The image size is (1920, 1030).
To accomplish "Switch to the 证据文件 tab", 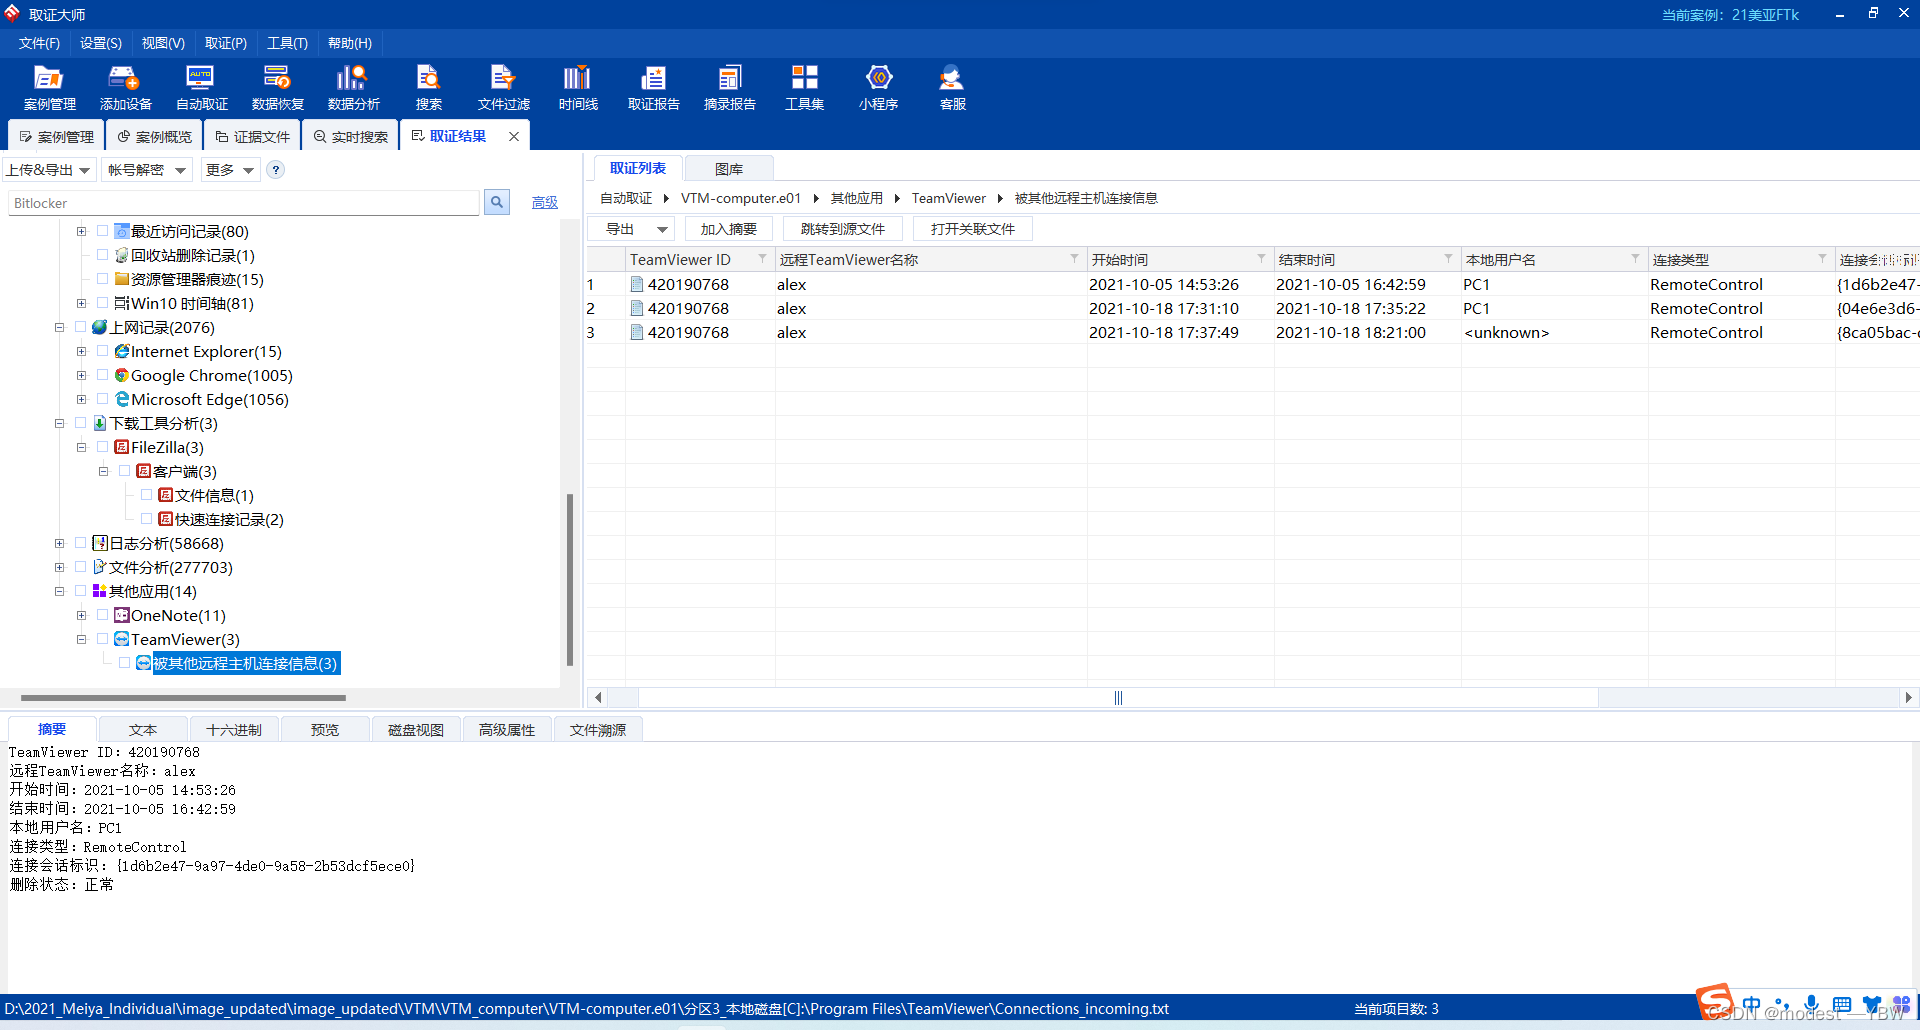I will tap(252, 136).
